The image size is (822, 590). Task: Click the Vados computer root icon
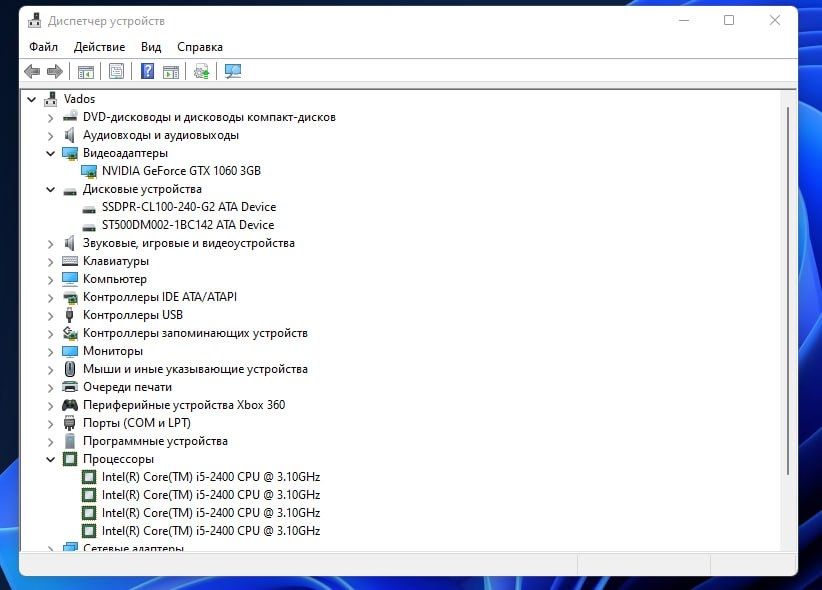pyautogui.click(x=51, y=99)
